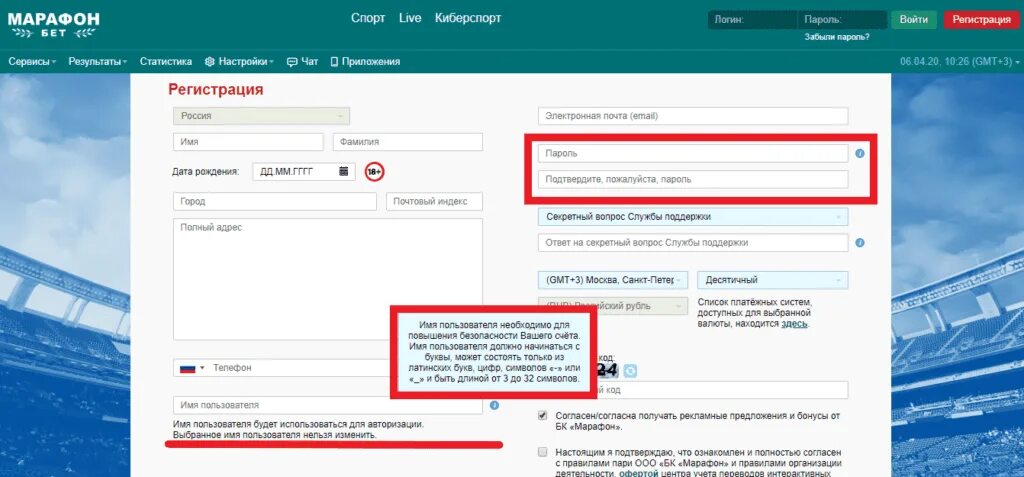The image size is (1024, 477).
Task: Click the chat speech bubble icon
Action: point(292,62)
